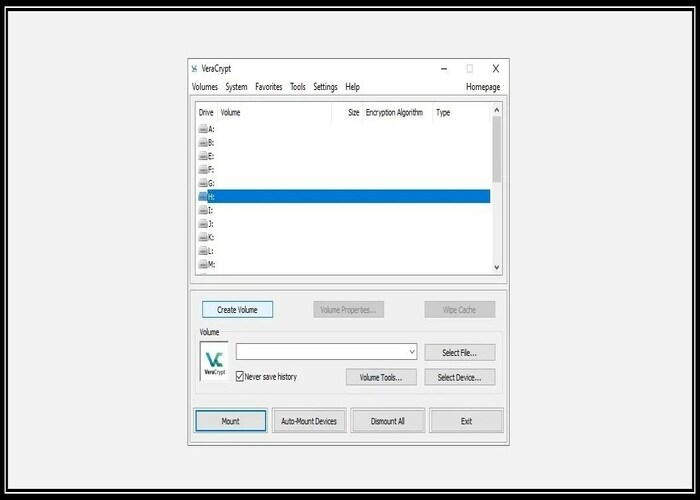Click the Select File button
The height and width of the screenshot is (500, 700).
460,352
